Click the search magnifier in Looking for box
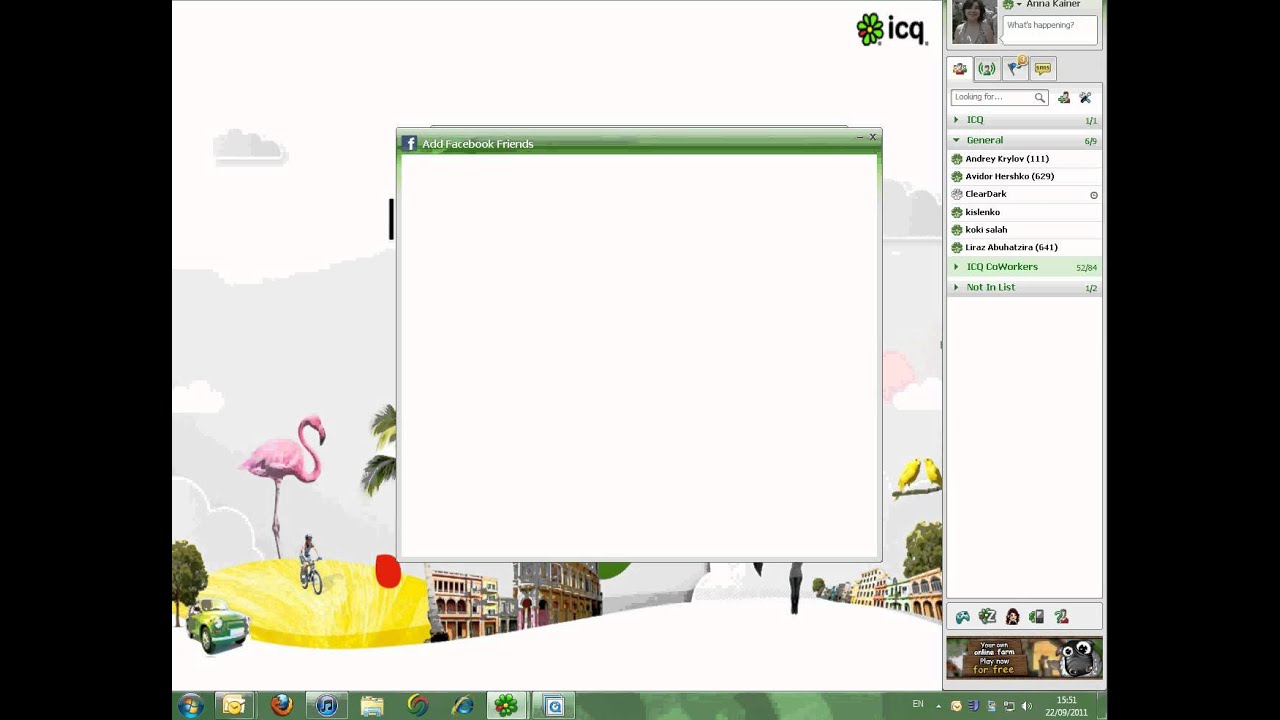Screen dimensions: 1280x720 (1040, 97)
